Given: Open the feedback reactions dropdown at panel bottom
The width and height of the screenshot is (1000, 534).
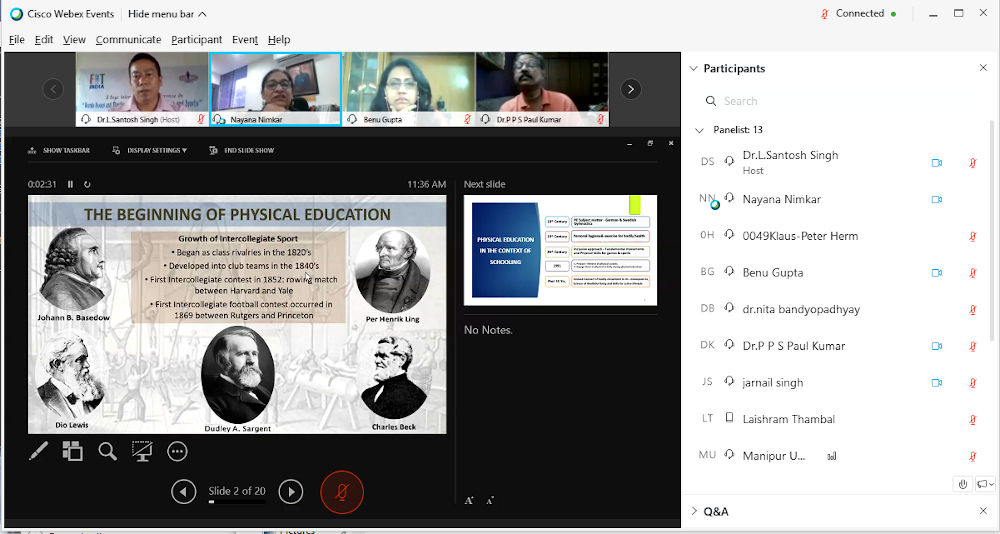Looking at the screenshot, I should tap(985, 484).
